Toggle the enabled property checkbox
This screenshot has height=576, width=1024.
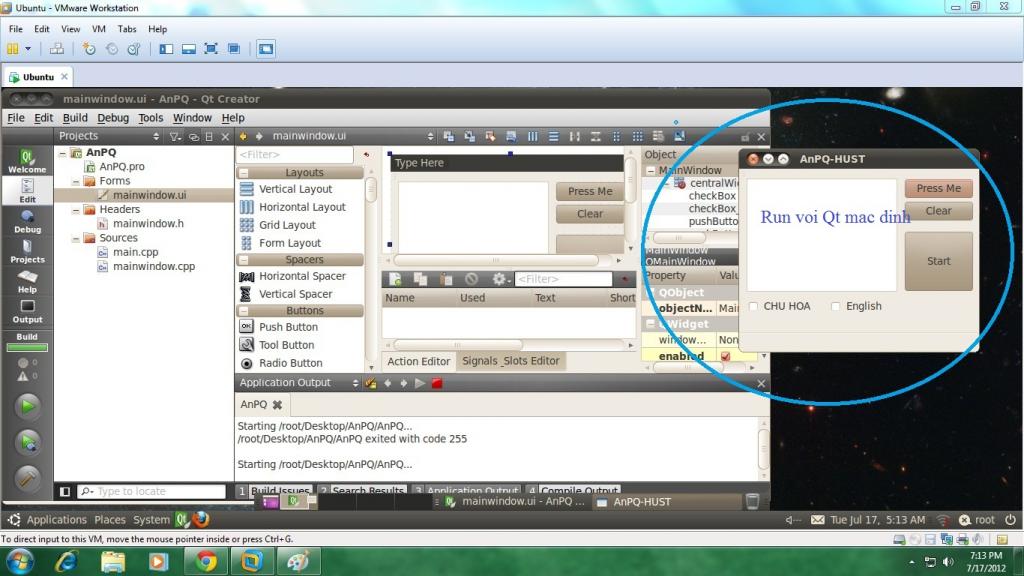pyautogui.click(x=725, y=356)
